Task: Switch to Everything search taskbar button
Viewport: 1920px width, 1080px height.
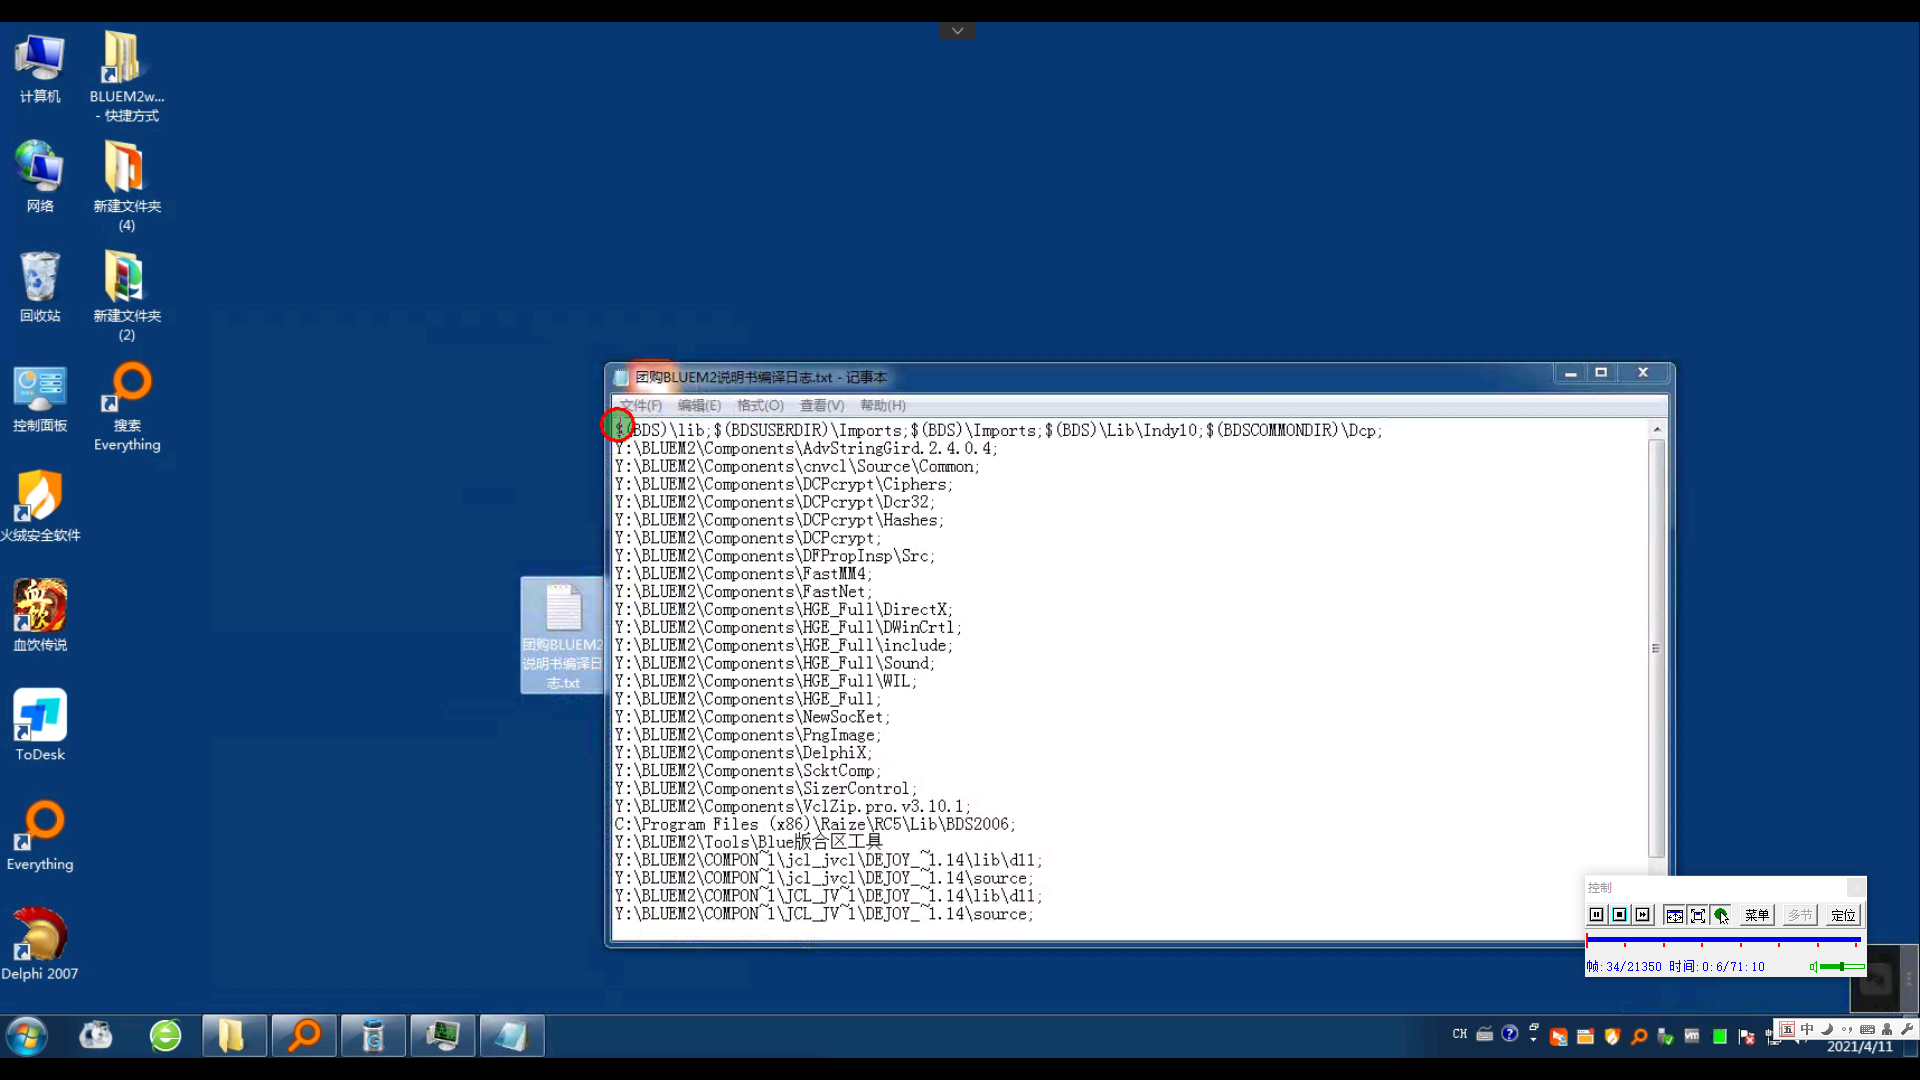Action: point(304,1036)
